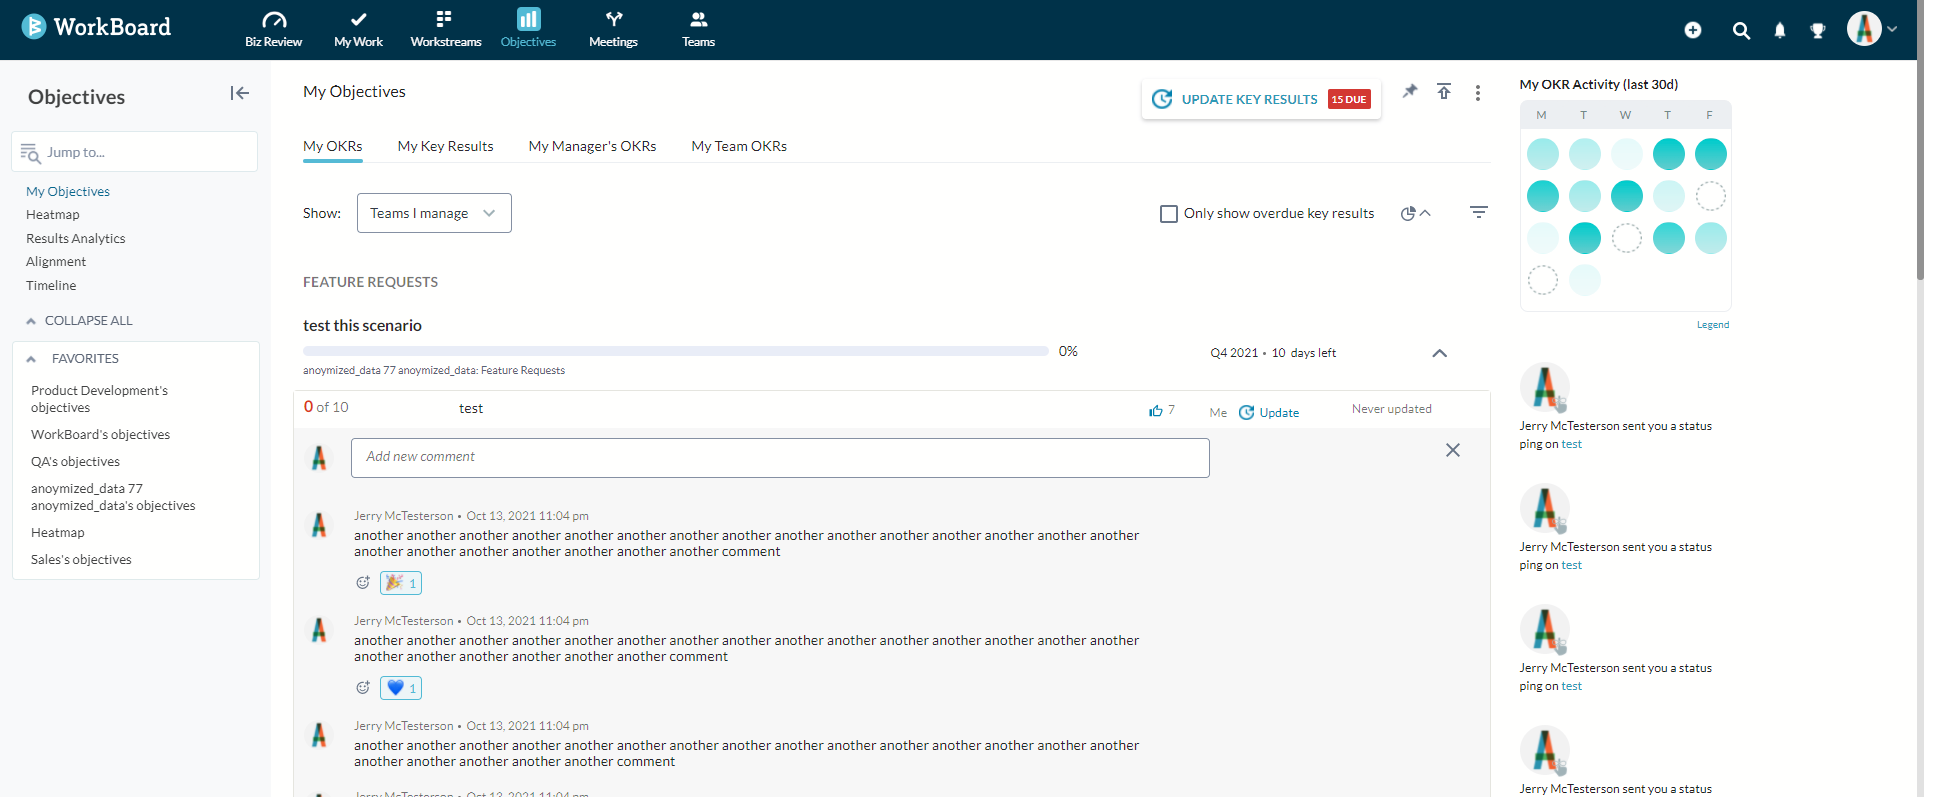Screen dimensions: 1937x797
Task: Switch to My Key Results tab
Action: click(445, 146)
